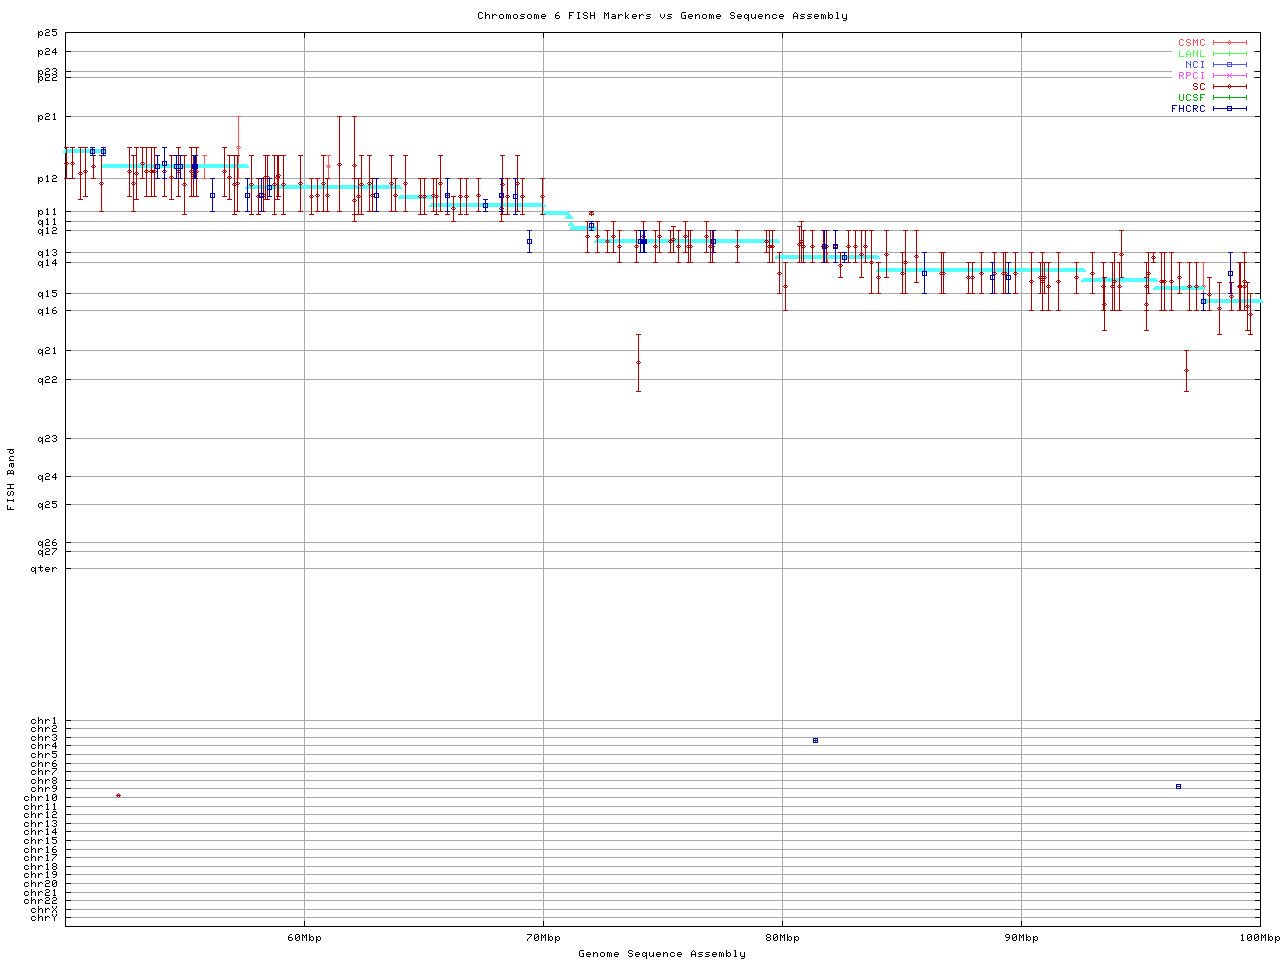Select the lone marker in chr10 row

pyautogui.click(x=118, y=796)
